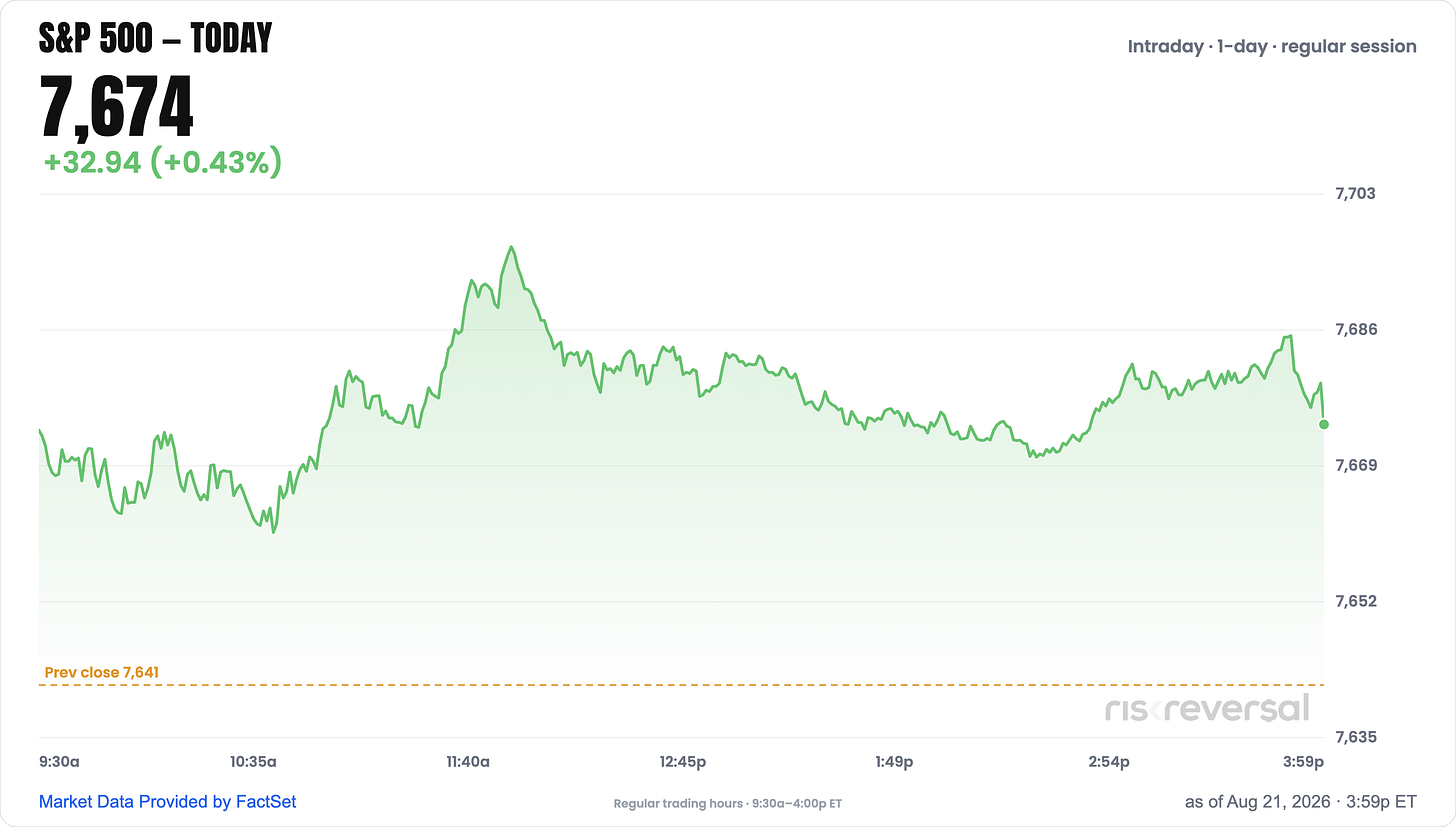Click the 7,652 y-axis label
This screenshot has width=1456, height=827.
1355,601
